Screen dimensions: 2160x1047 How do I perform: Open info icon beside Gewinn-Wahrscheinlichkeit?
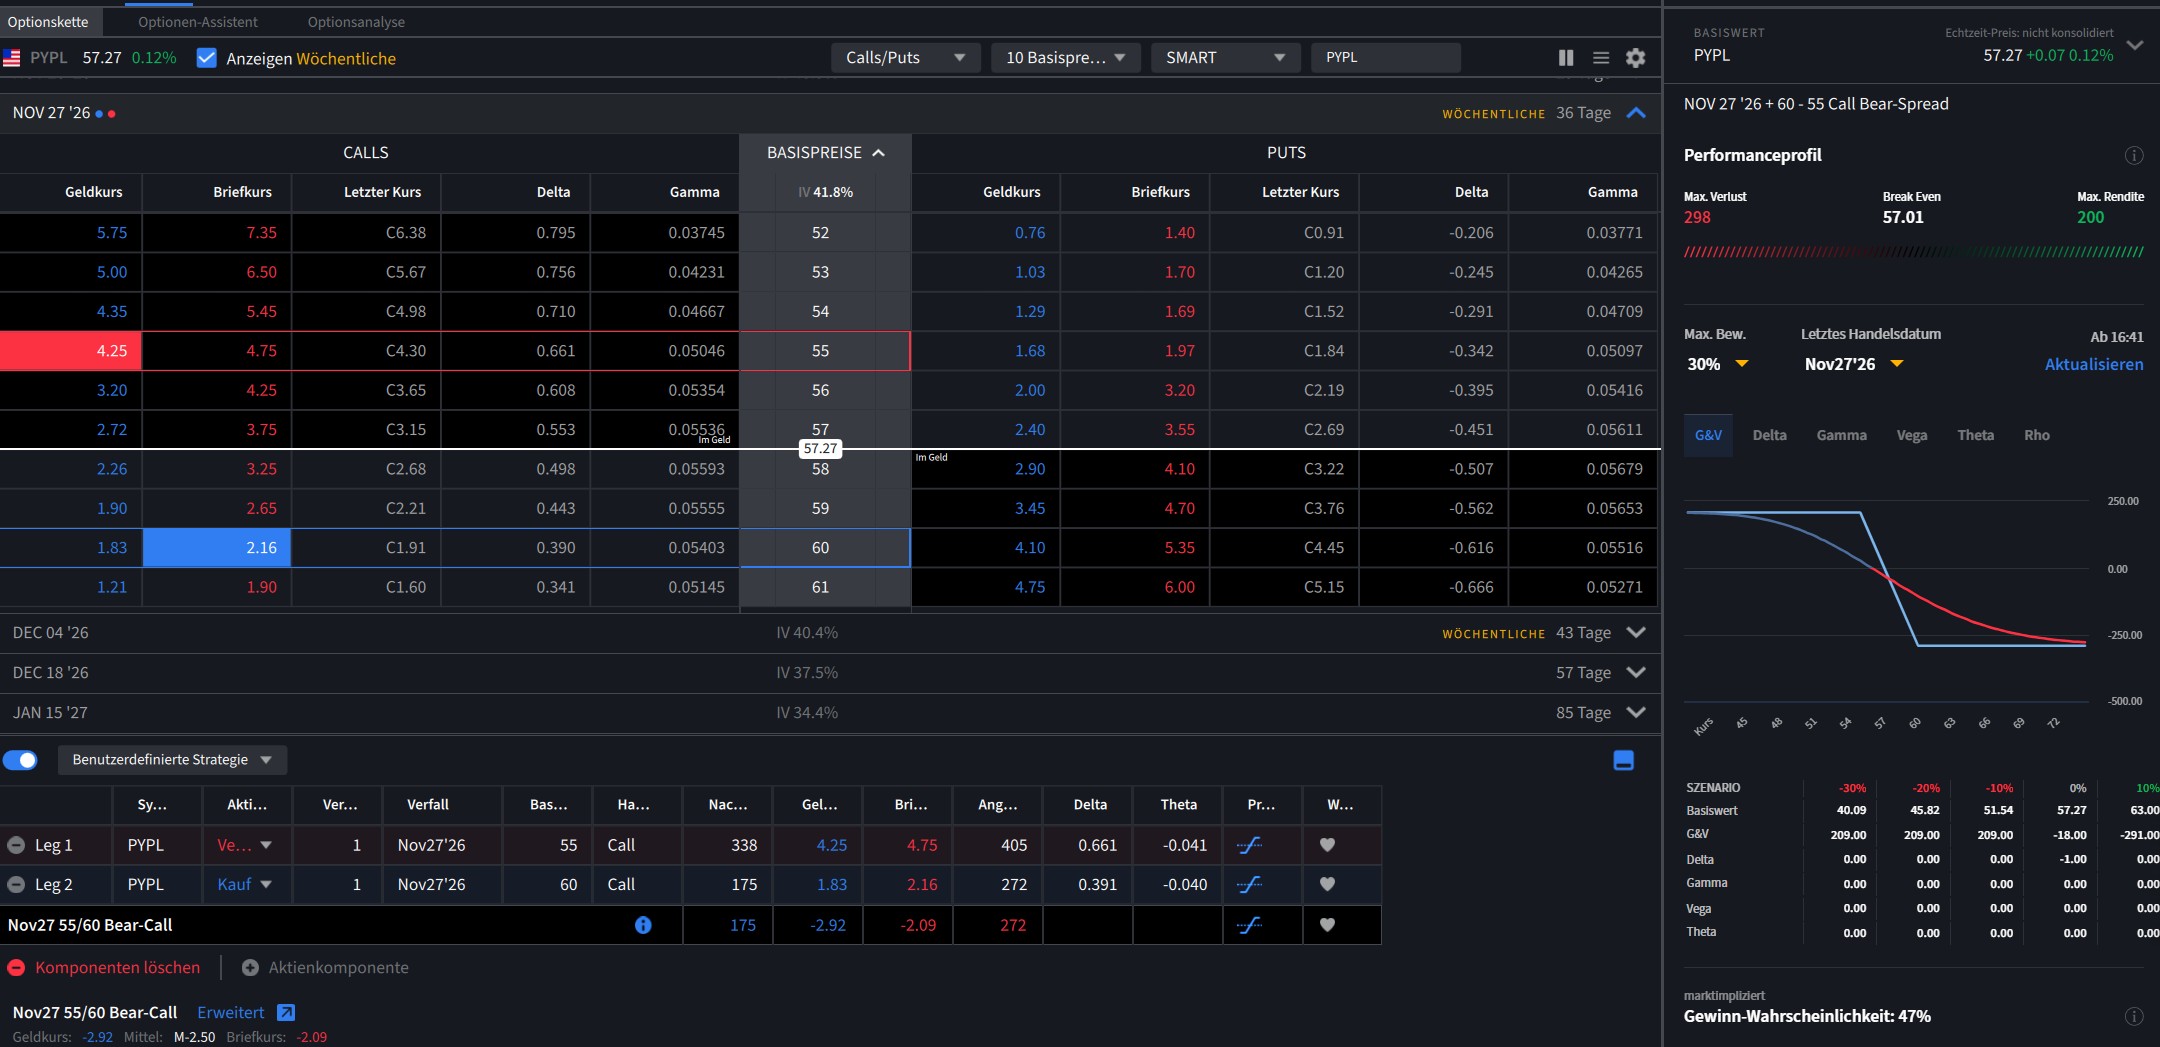2134,1016
